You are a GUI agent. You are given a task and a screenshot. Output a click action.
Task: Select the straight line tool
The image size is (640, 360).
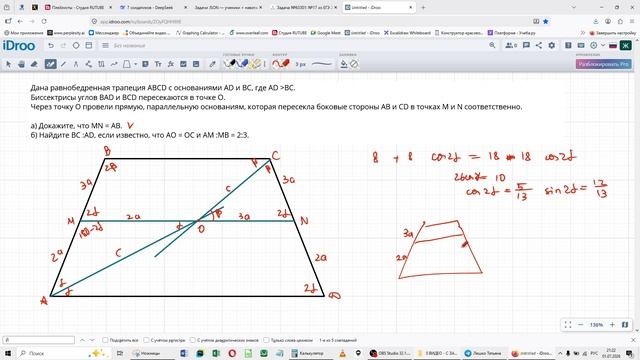click(63, 64)
